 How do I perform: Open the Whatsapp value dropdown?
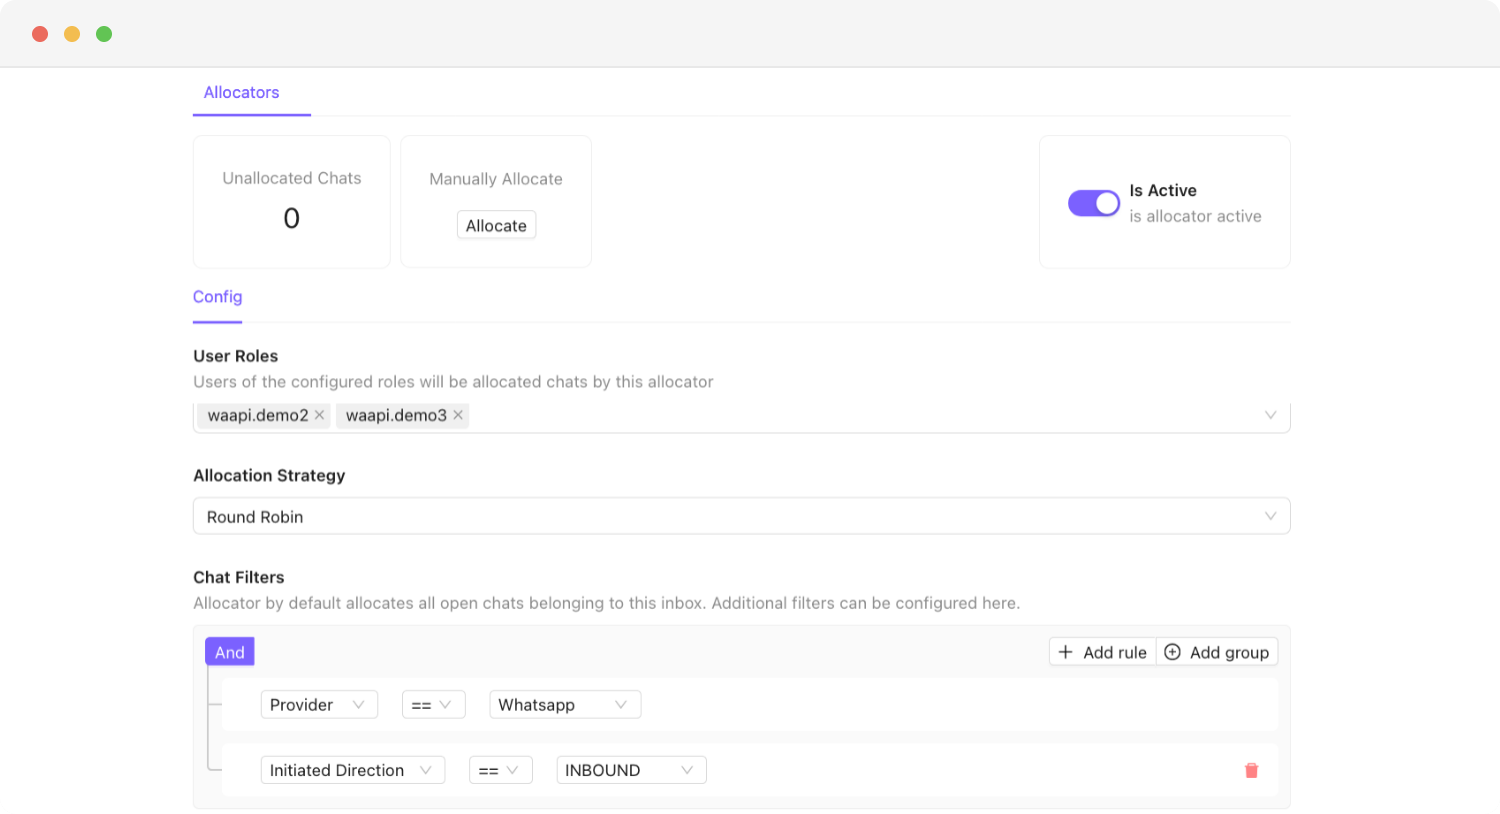[x=565, y=705]
